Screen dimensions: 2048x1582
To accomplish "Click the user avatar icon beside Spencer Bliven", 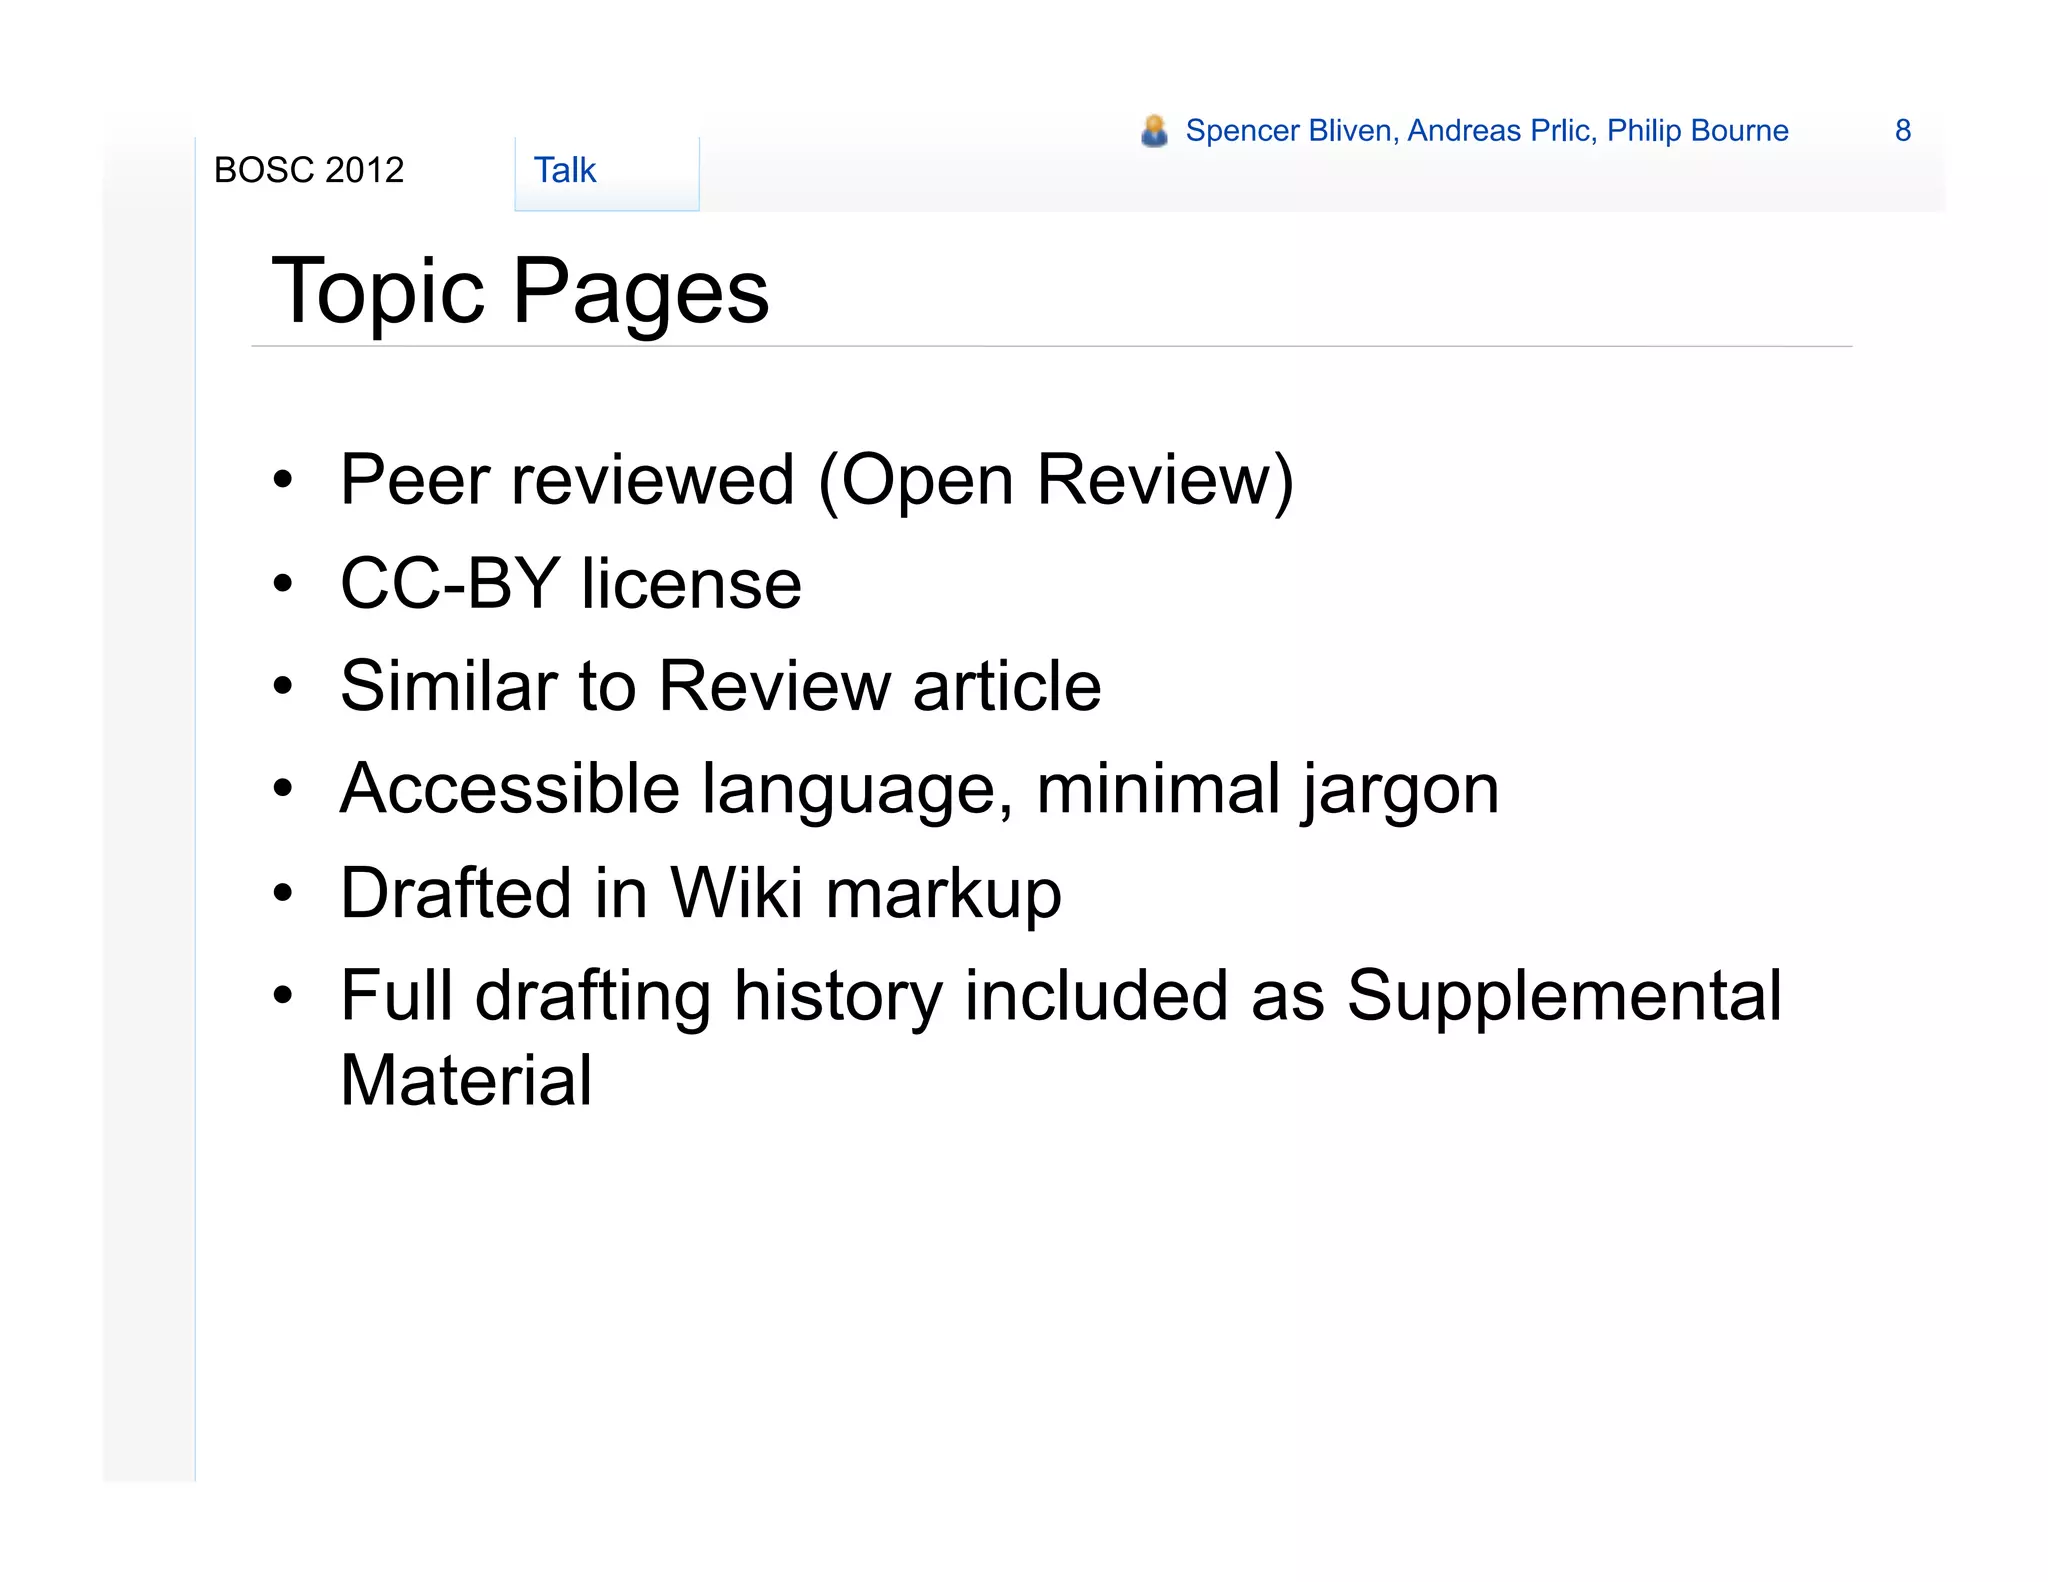I will pyautogui.click(x=1154, y=131).
